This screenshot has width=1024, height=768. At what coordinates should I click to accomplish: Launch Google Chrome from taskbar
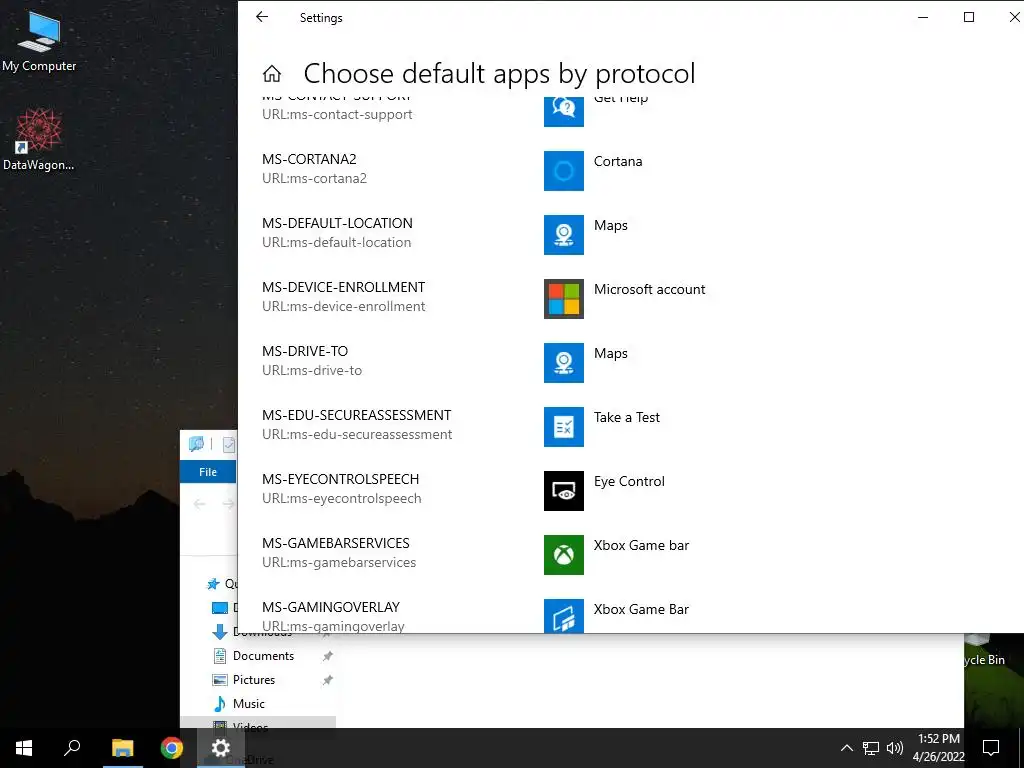tap(172, 748)
